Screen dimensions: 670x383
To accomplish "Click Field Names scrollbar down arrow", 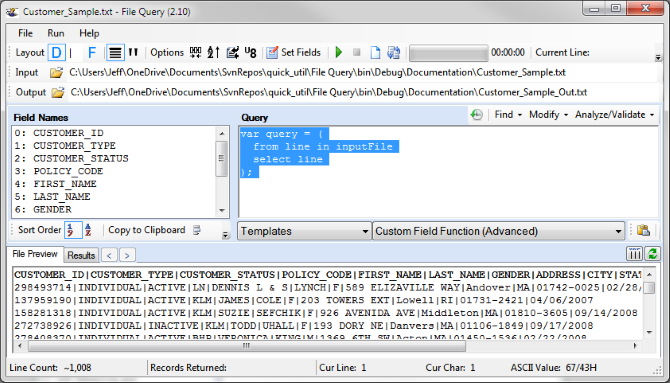I will click(222, 210).
